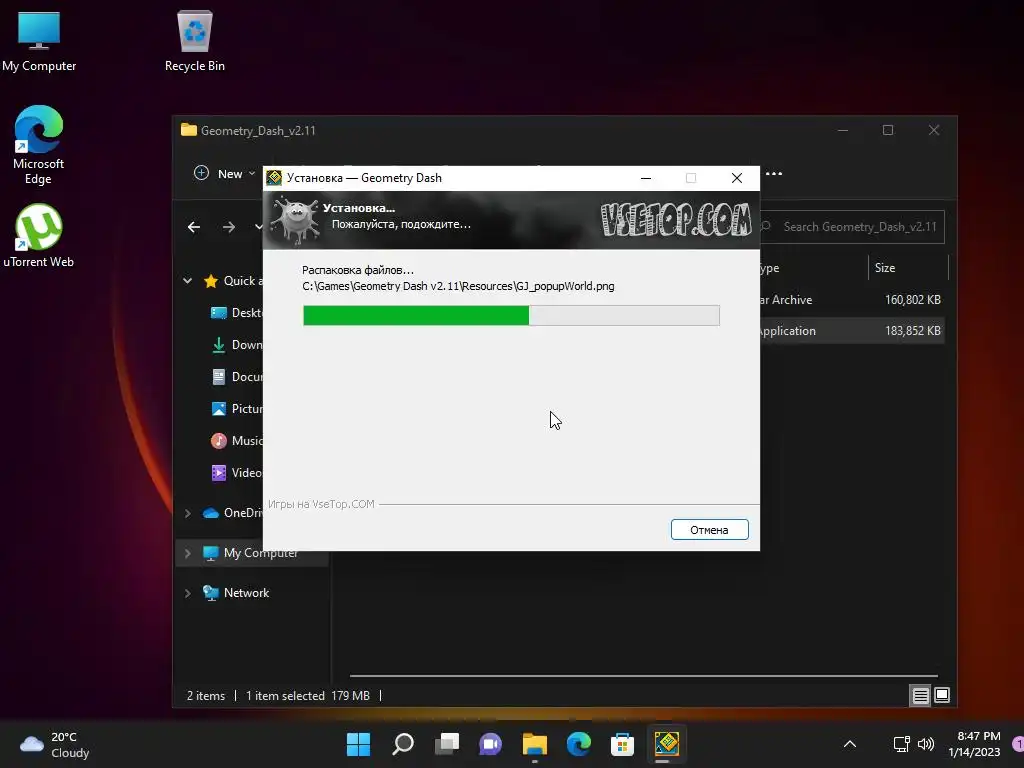Image resolution: width=1024 pixels, height=768 pixels.
Task: Open the weather widget 20°C Cloudy
Action: (55, 744)
